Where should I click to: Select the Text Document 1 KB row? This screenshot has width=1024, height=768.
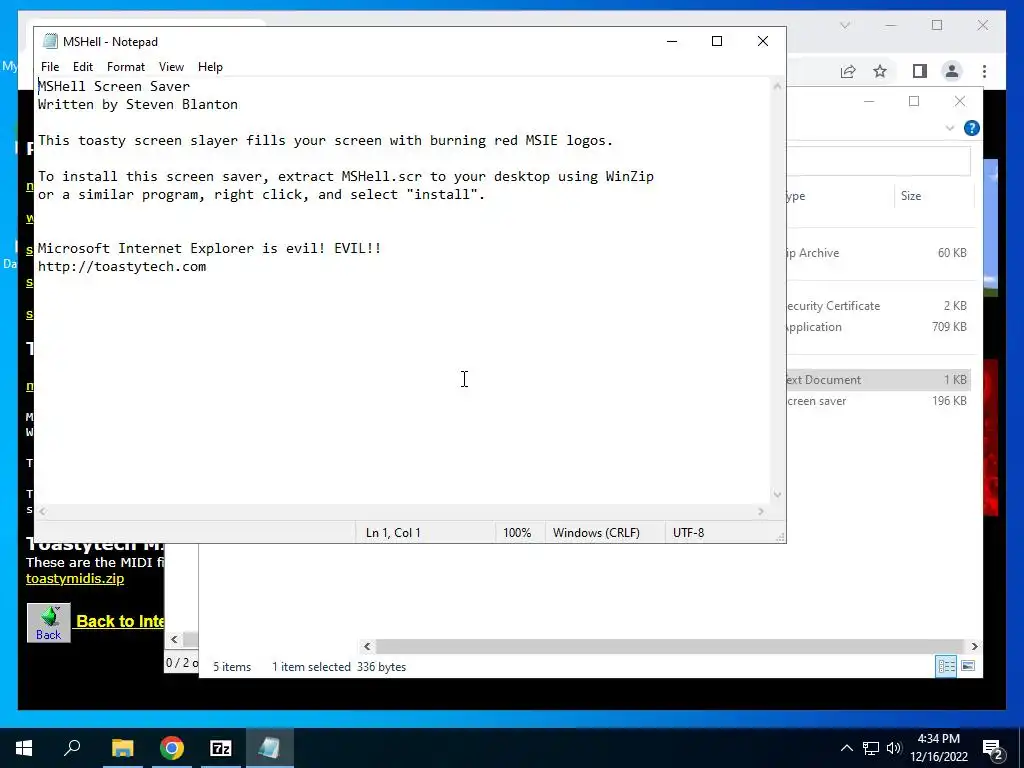tap(879, 379)
